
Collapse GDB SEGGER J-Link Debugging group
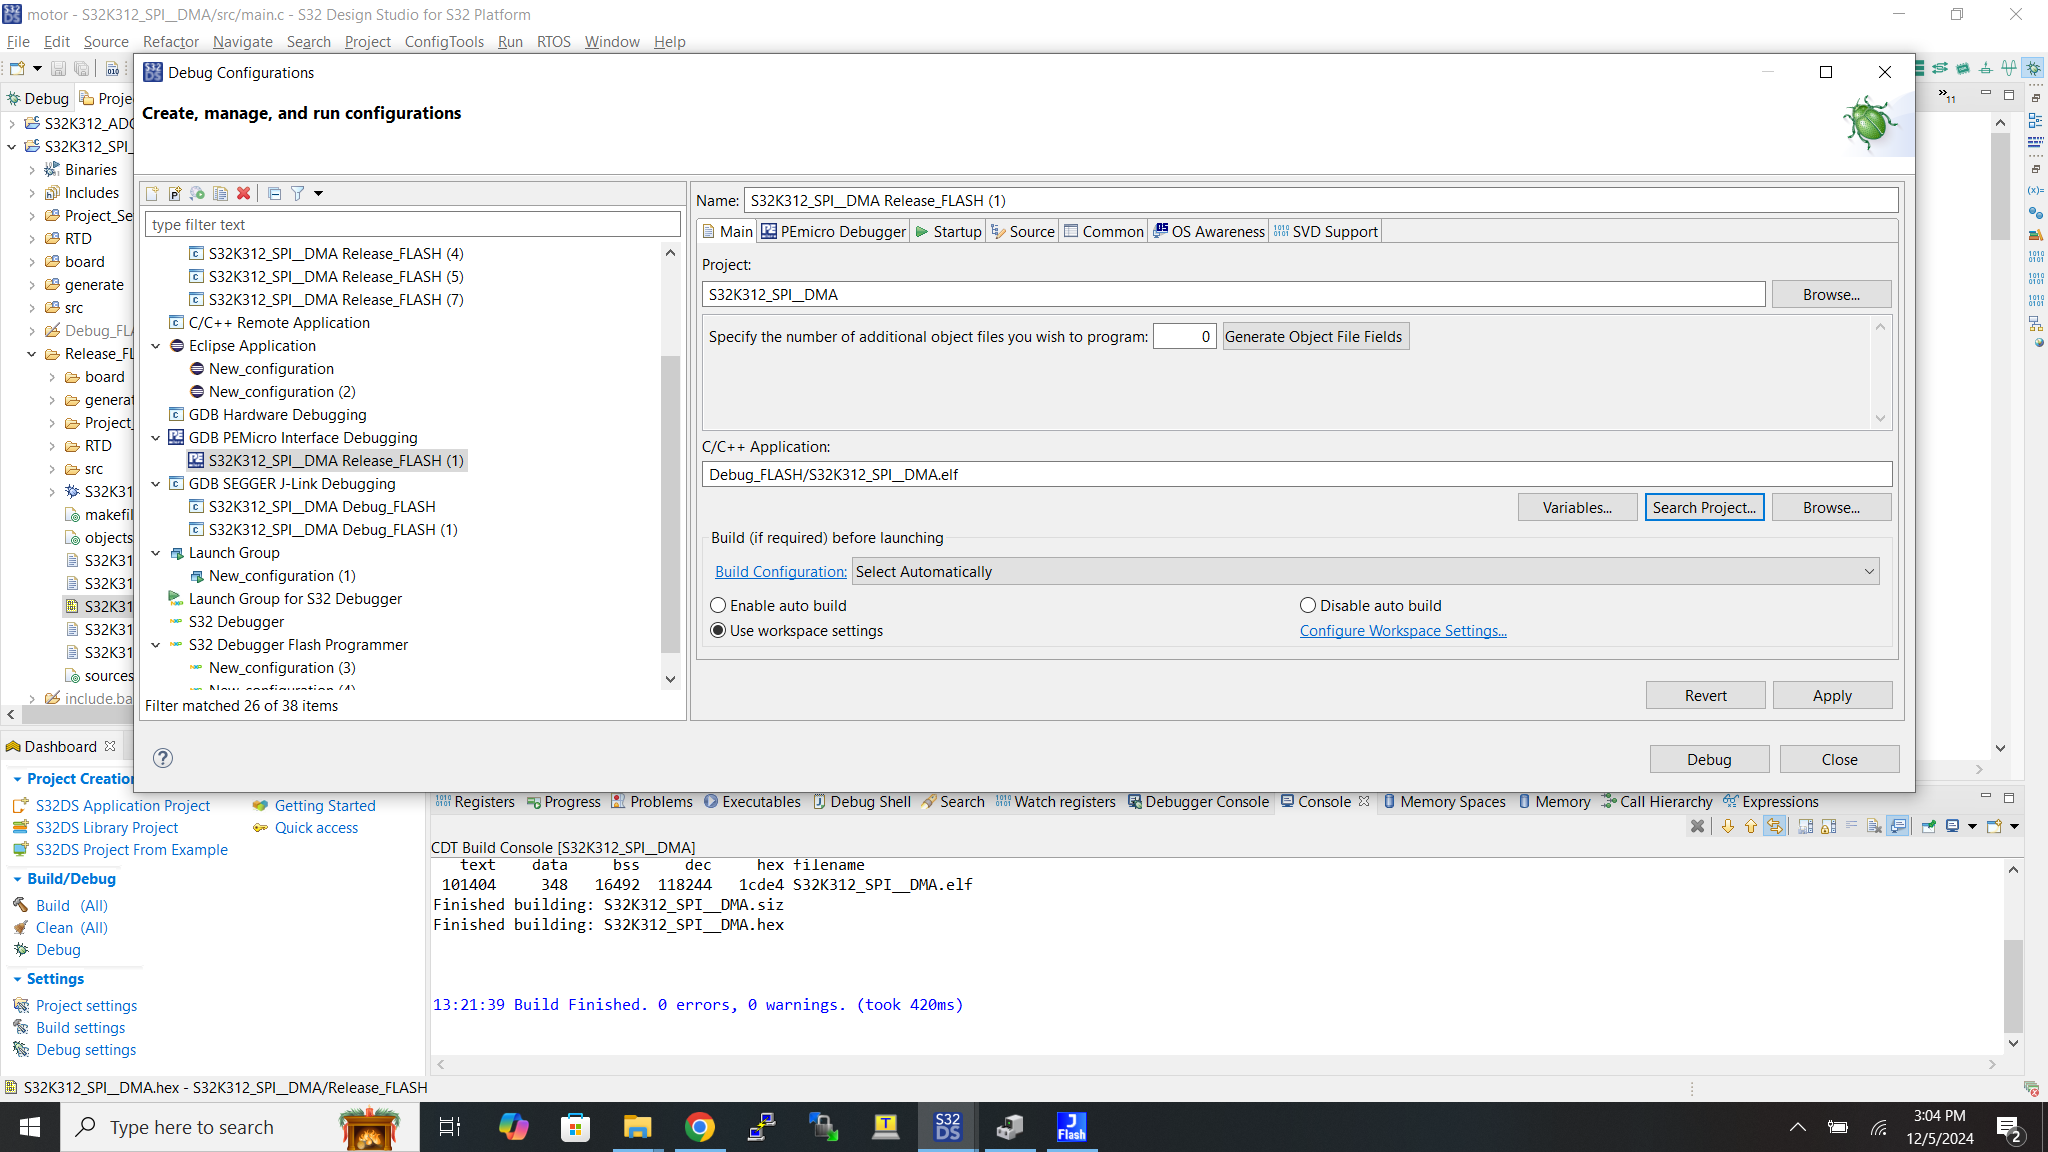click(156, 484)
